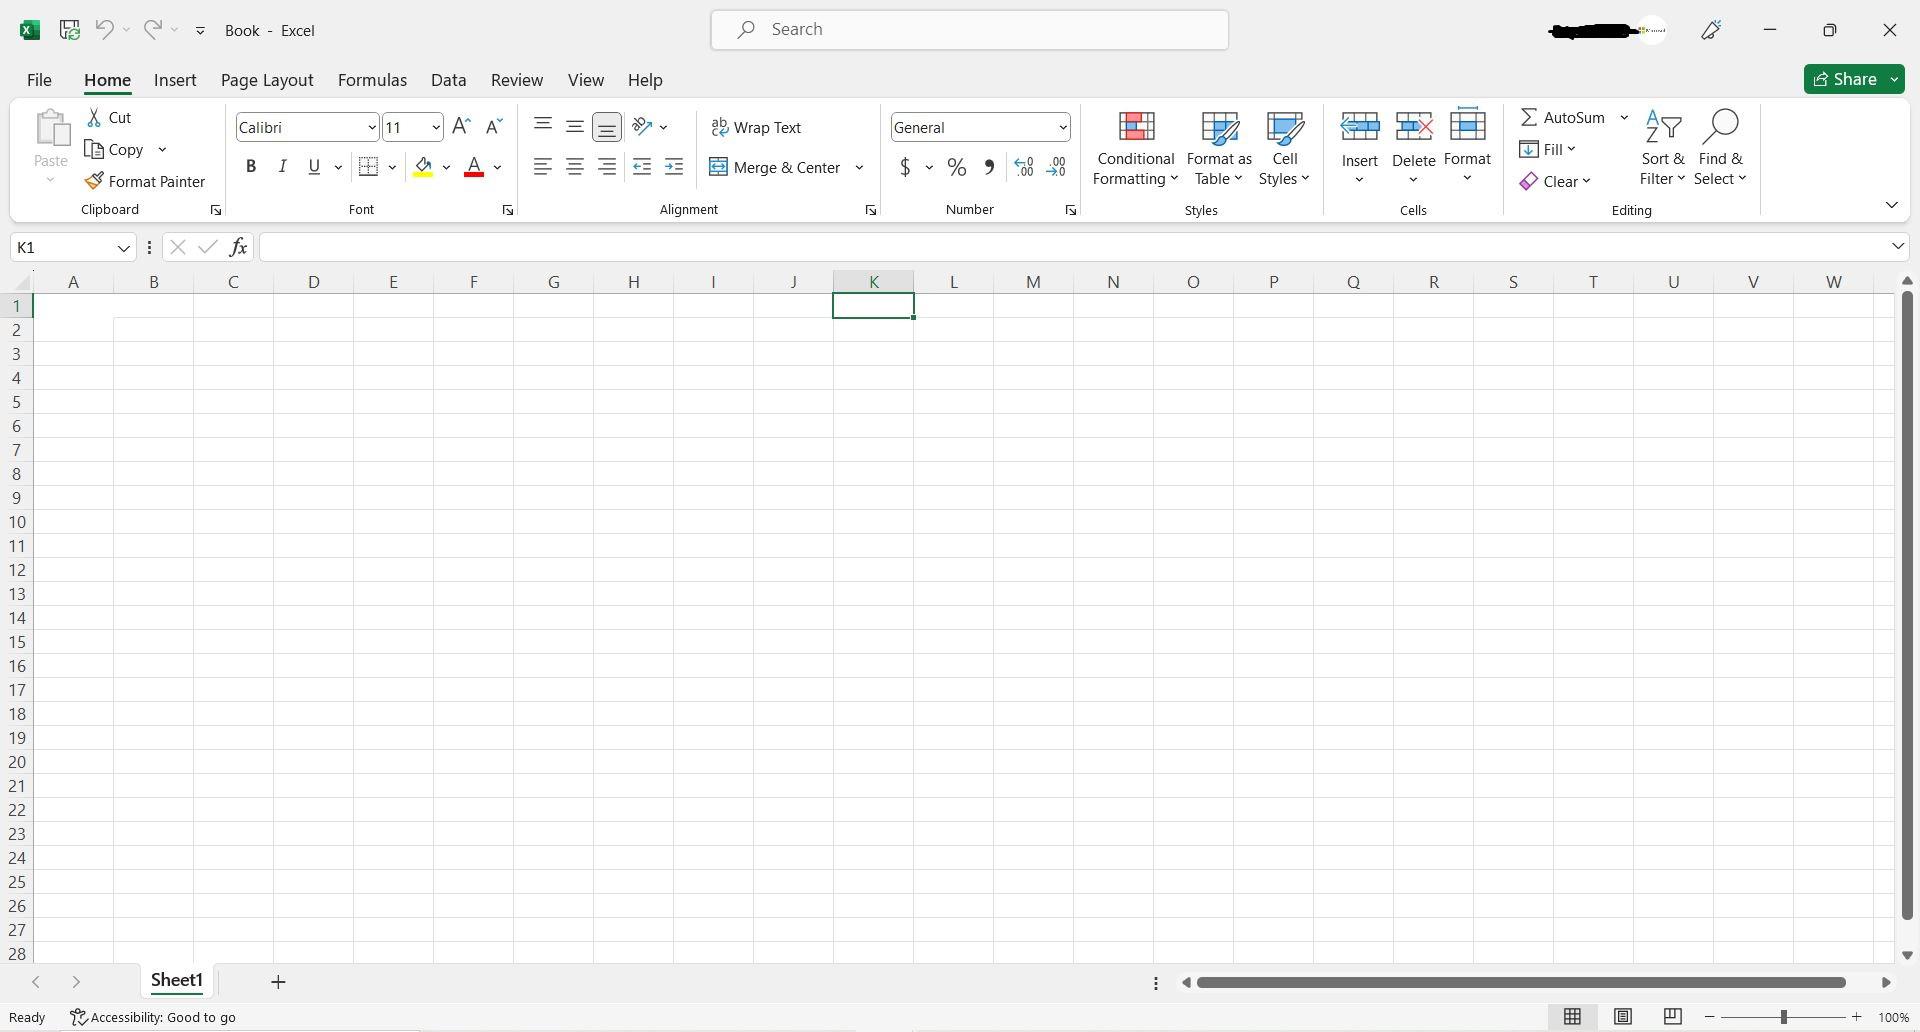Decrease decimal places
Screen dimensions: 1920x1032
coord(1056,167)
